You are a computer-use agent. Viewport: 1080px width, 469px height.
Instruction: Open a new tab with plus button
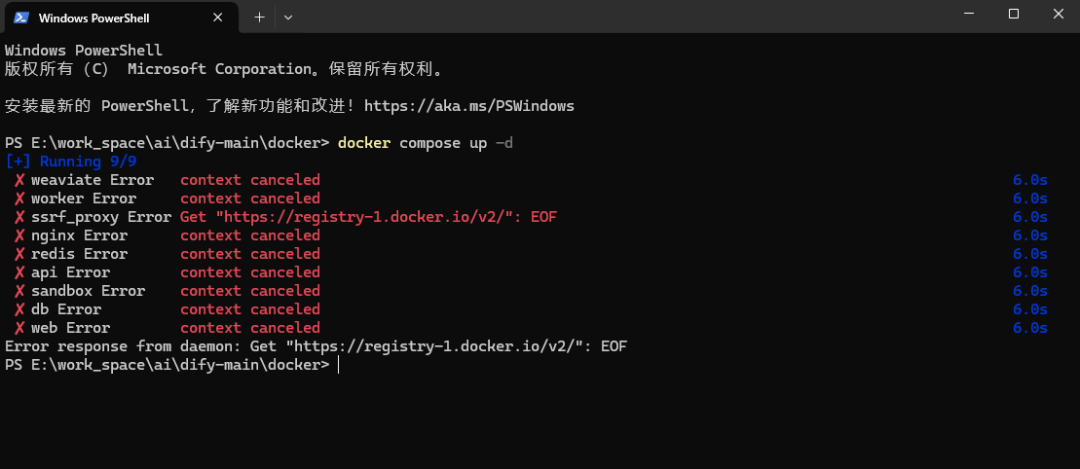click(259, 17)
